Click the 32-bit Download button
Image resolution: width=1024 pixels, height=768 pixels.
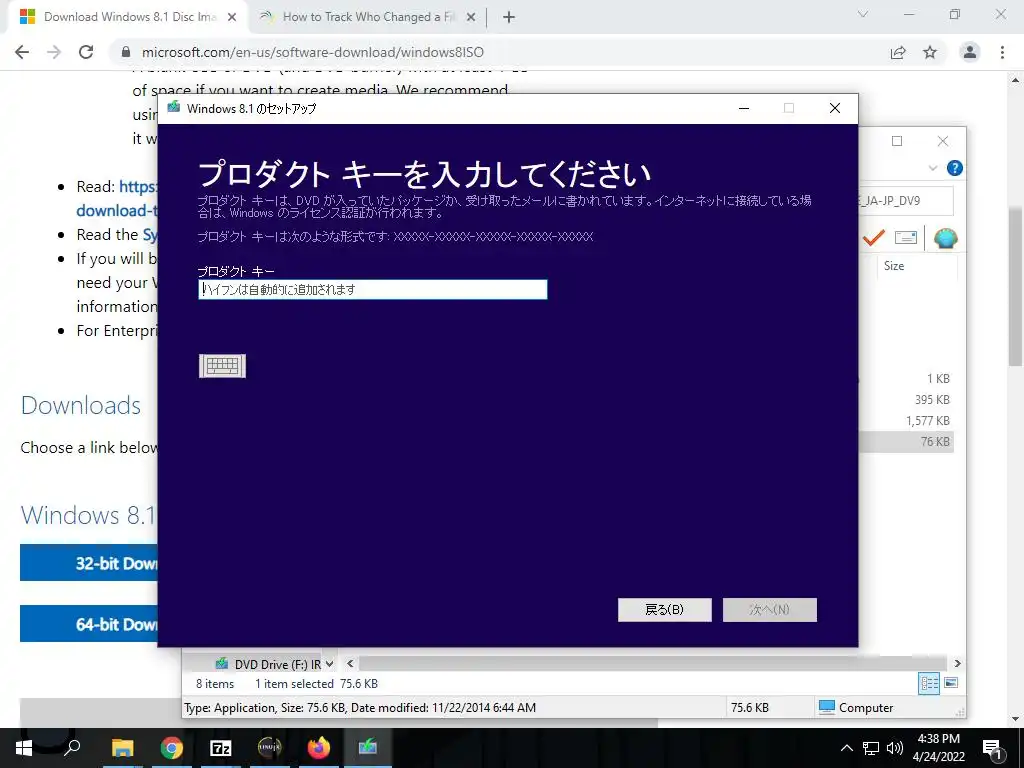[89, 563]
